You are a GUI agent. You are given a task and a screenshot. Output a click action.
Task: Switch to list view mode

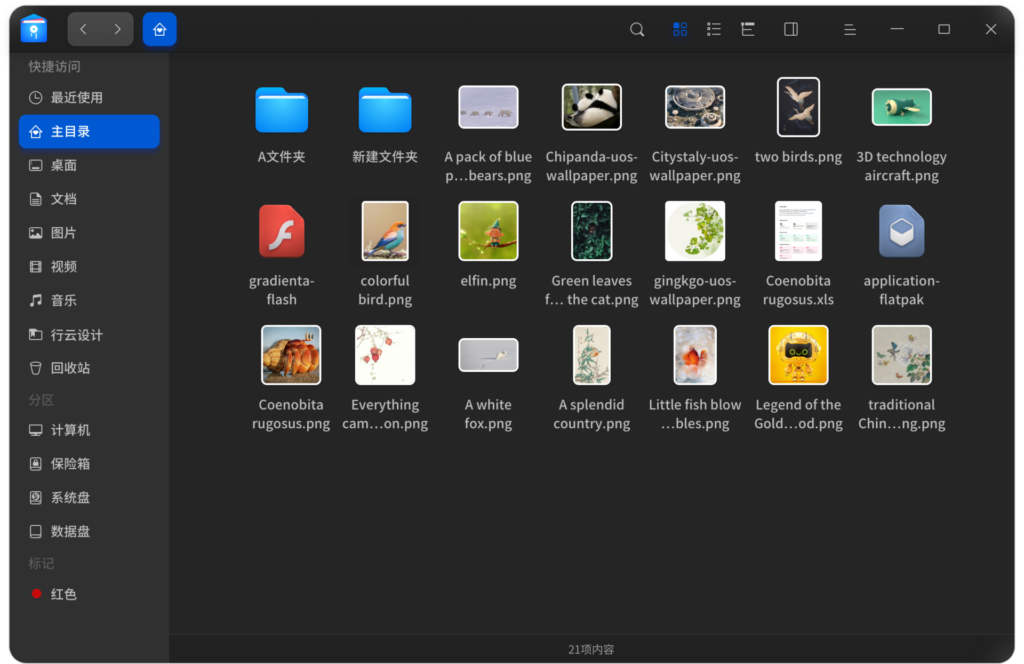click(x=714, y=30)
